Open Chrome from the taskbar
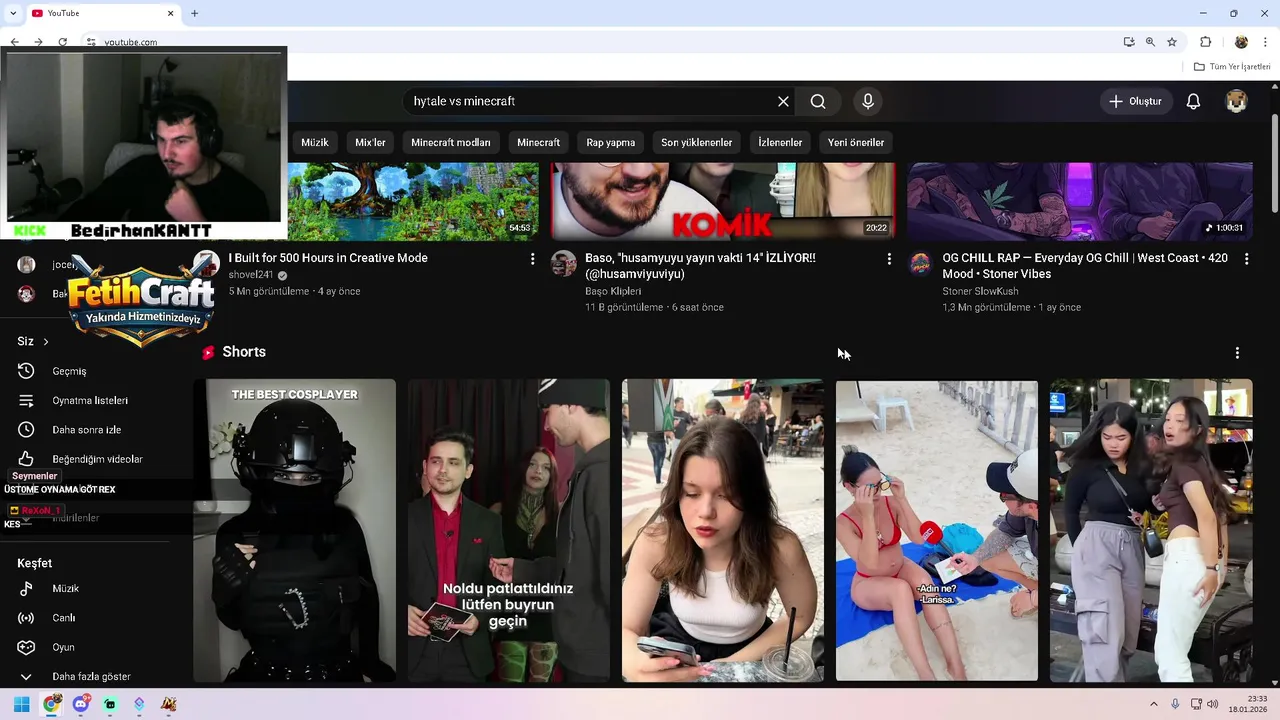 pyautogui.click(x=51, y=704)
